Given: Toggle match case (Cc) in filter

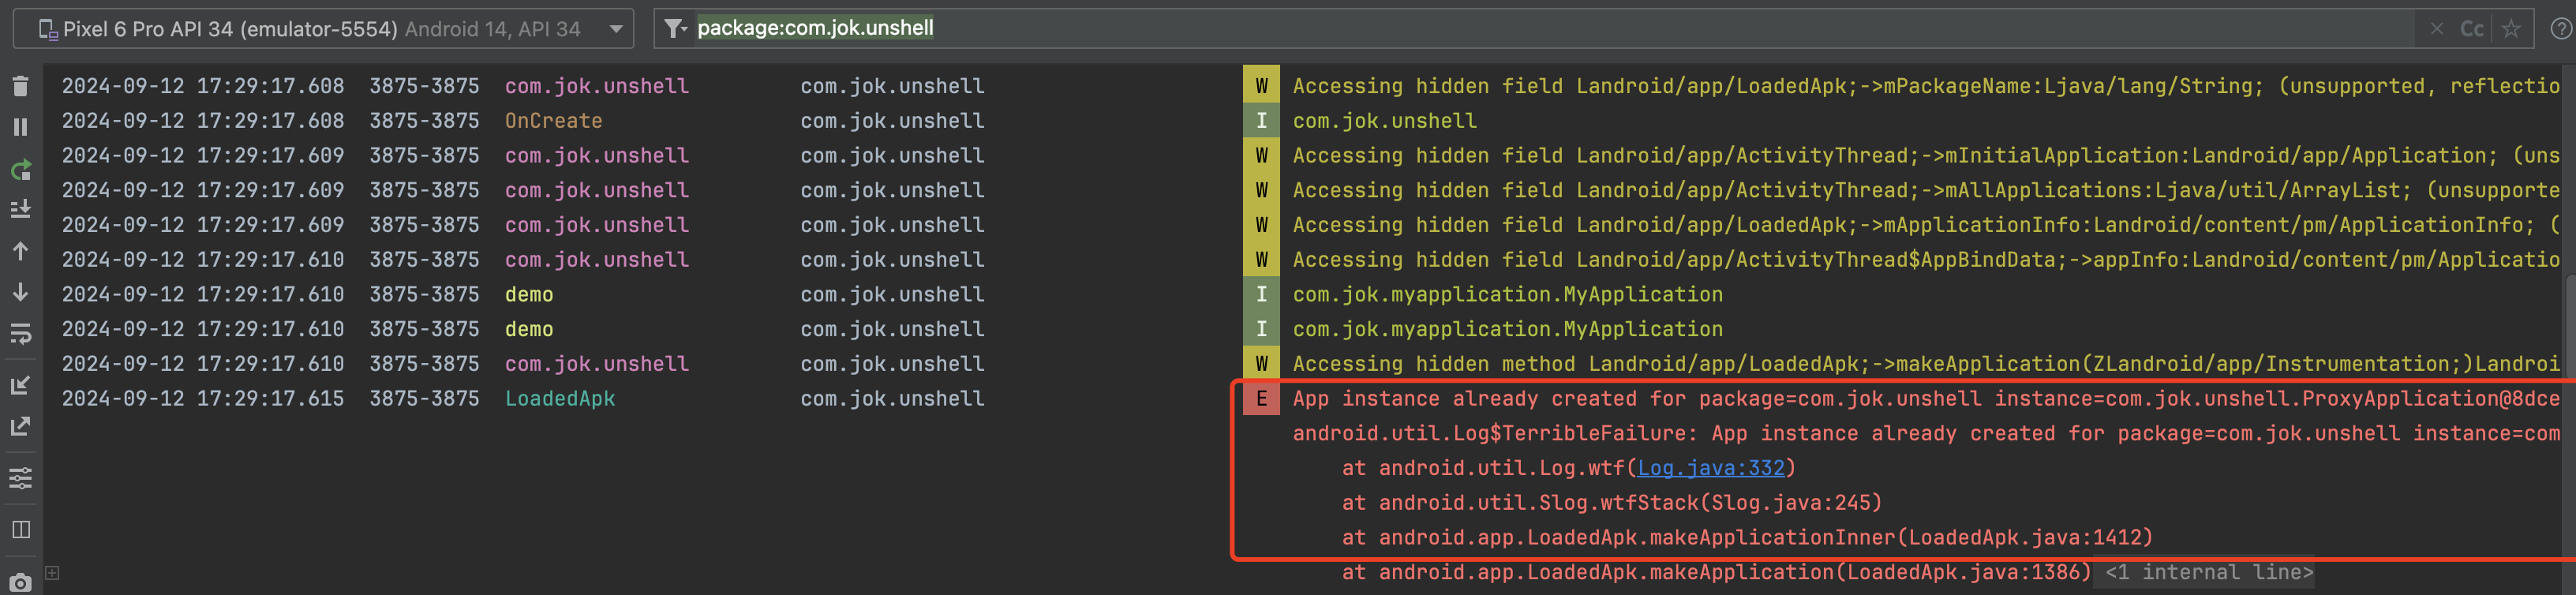Looking at the screenshot, I should (2471, 29).
